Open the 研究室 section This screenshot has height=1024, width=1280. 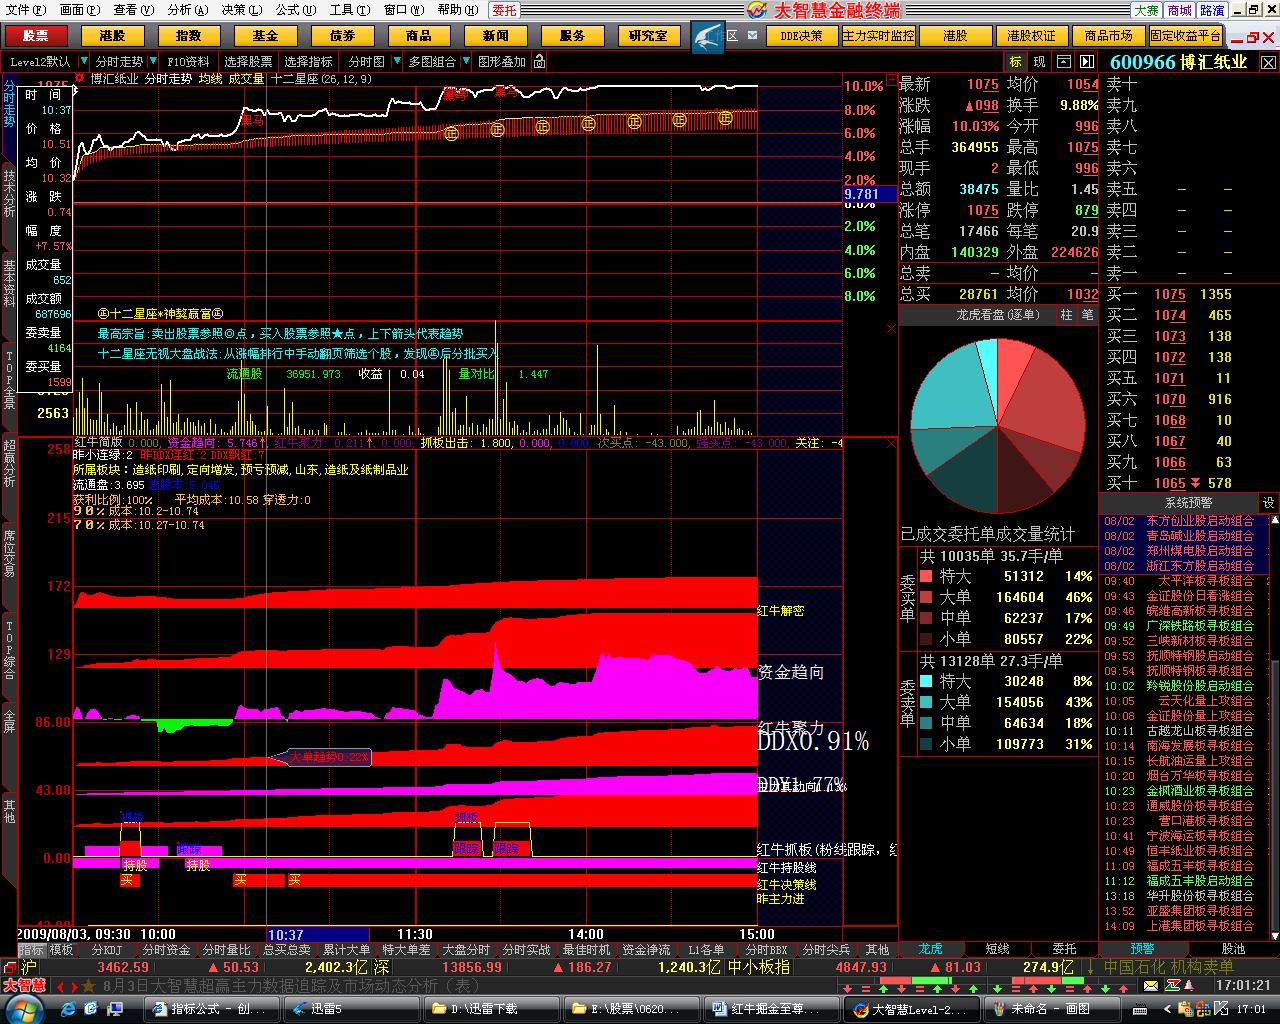coord(648,35)
